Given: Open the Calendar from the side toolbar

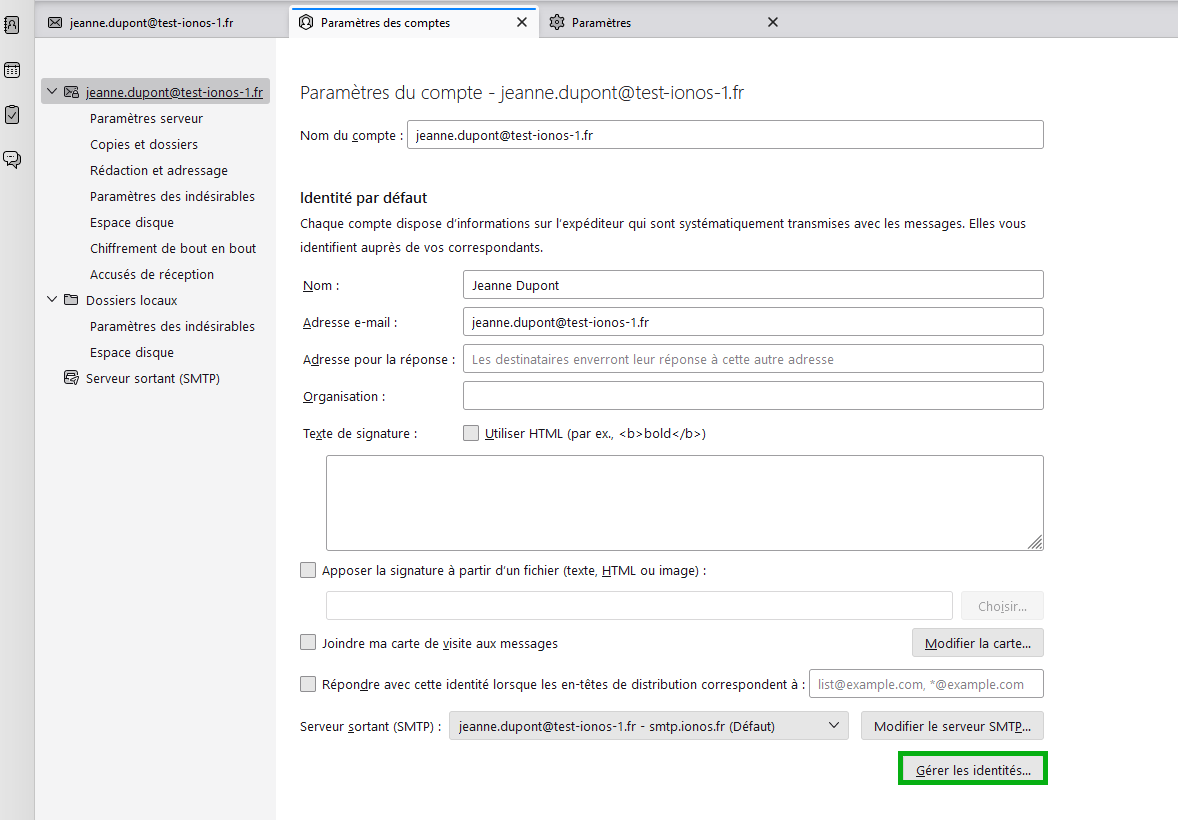Looking at the screenshot, I should (x=12, y=70).
